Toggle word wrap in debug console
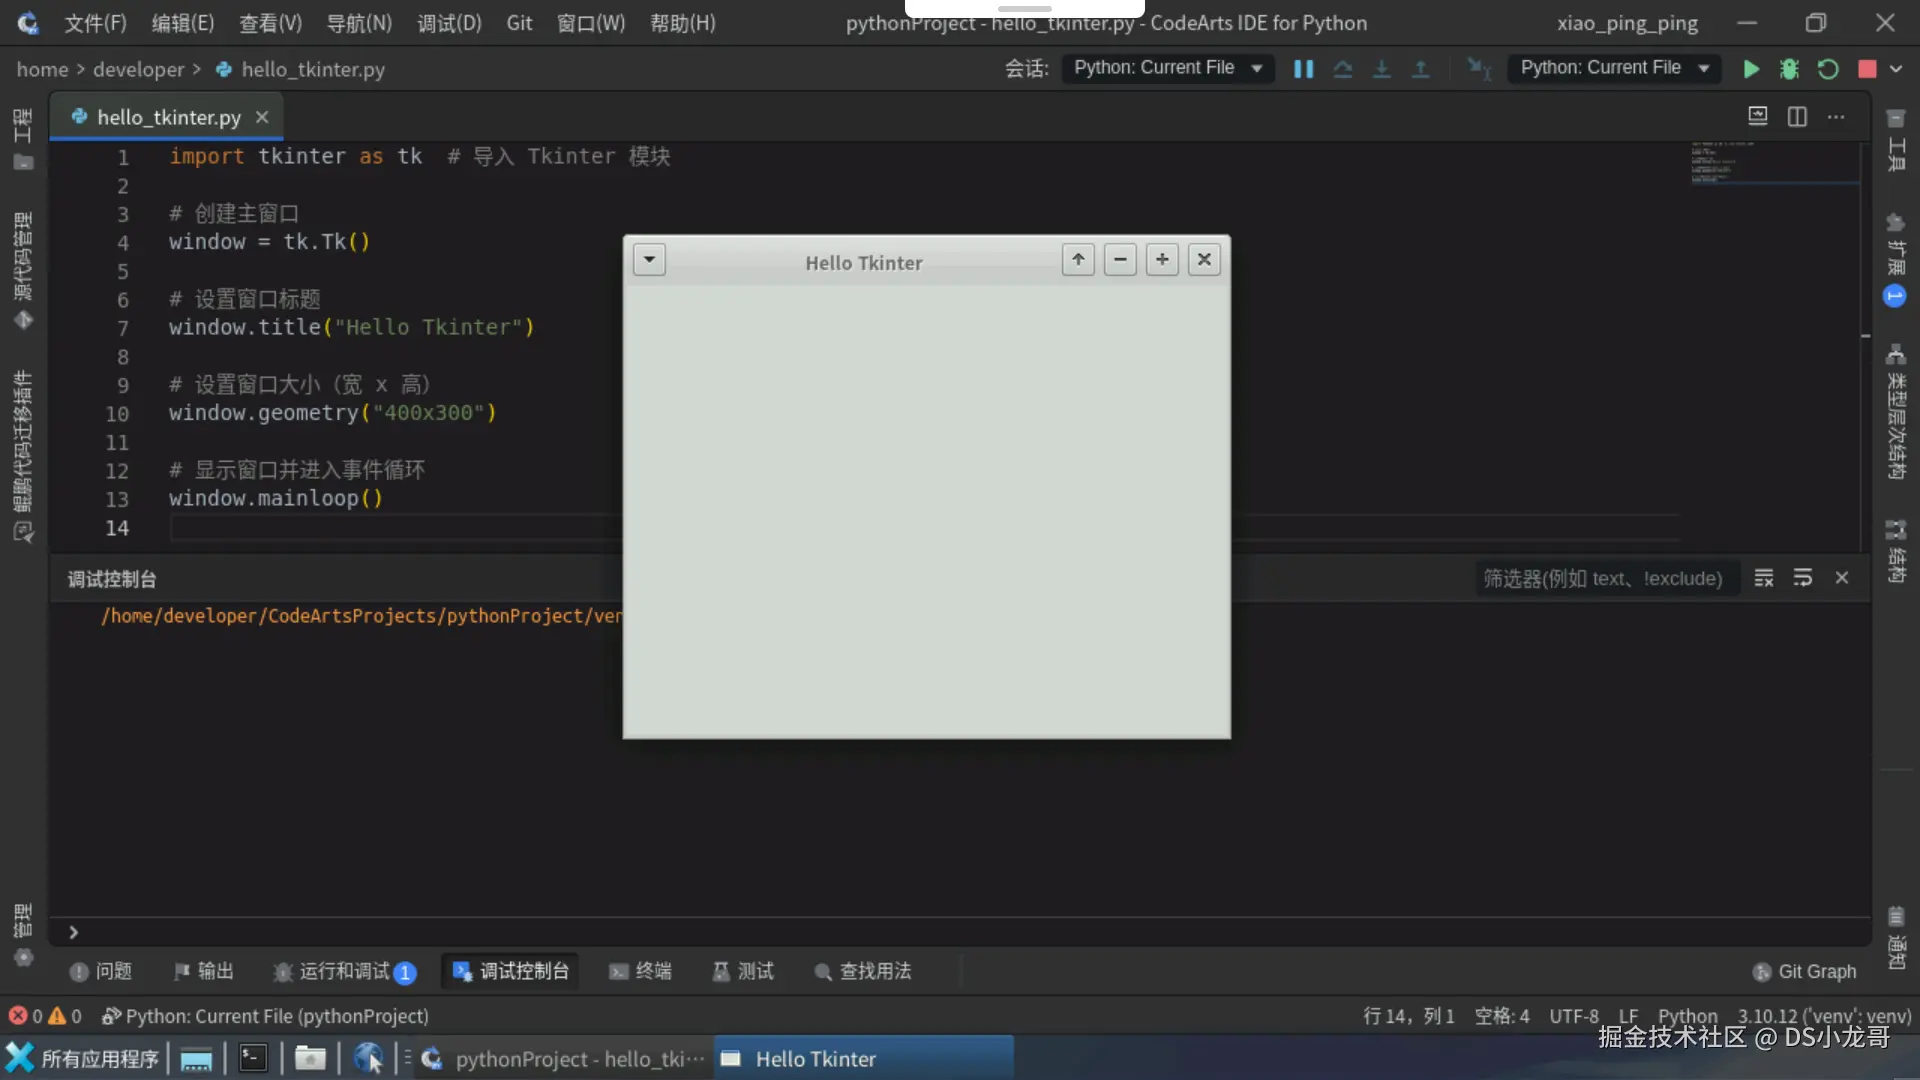 coord(1803,578)
